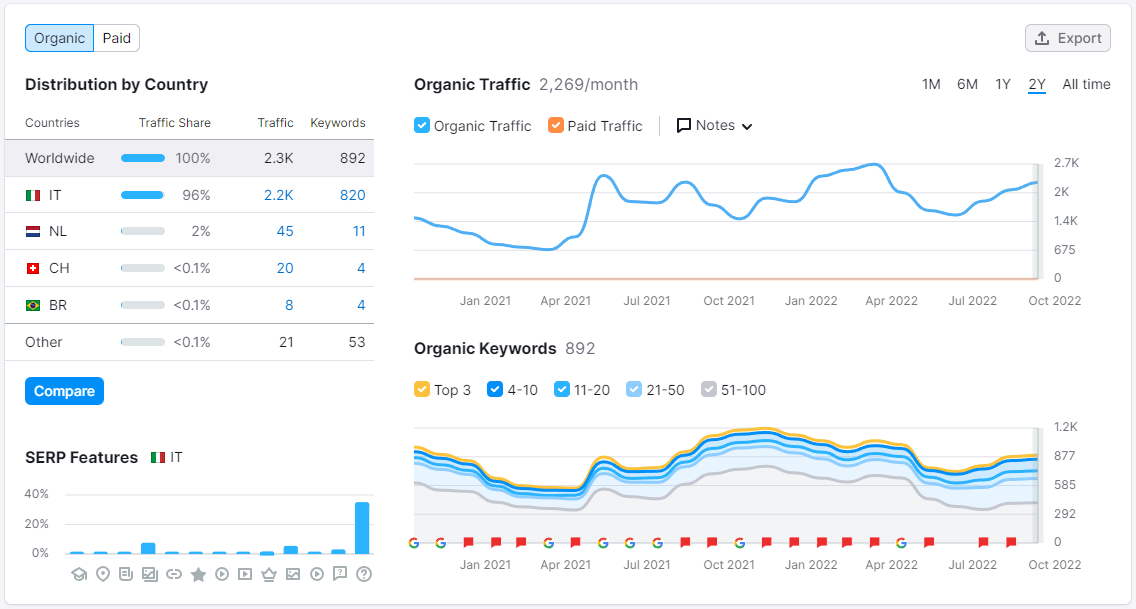This screenshot has height=609, width=1136.
Task: Toggle the 21-50 keywords checkbox
Action: point(634,390)
